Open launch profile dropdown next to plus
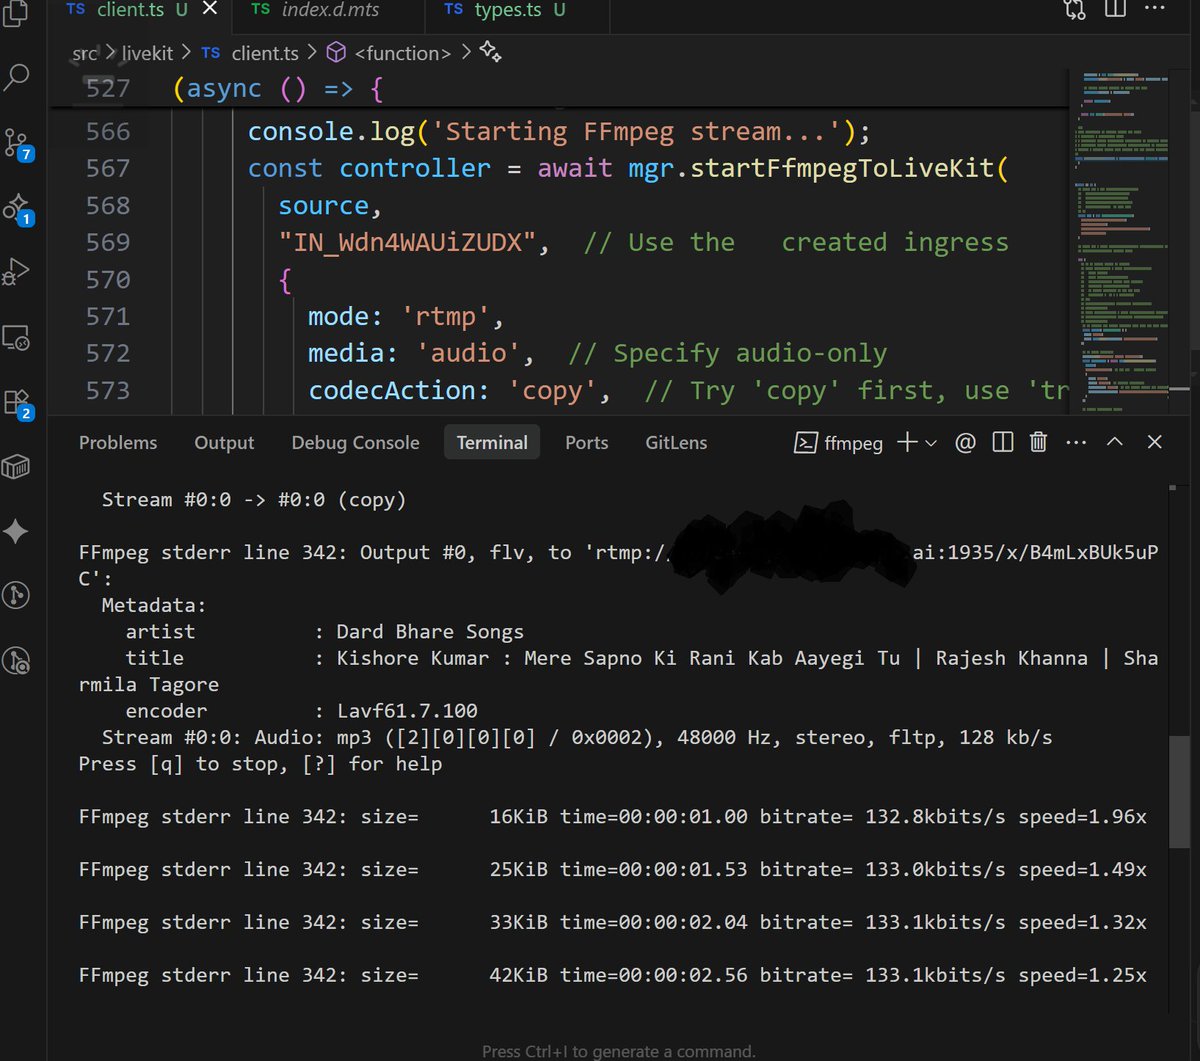Viewport: 1200px width, 1061px height. click(x=931, y=443)
